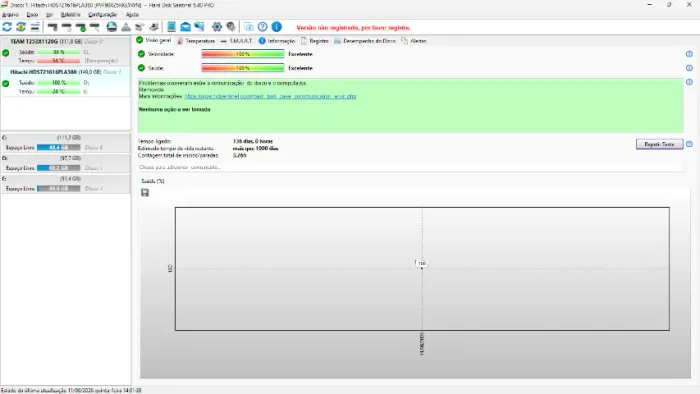Click the 100 data point on the health chart

[x=421, y=264]
